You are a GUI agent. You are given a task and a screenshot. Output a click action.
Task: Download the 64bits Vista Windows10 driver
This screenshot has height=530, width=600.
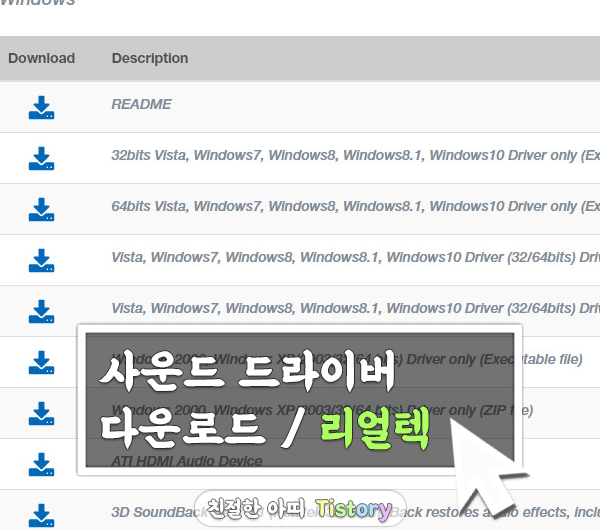coord(41,209)
